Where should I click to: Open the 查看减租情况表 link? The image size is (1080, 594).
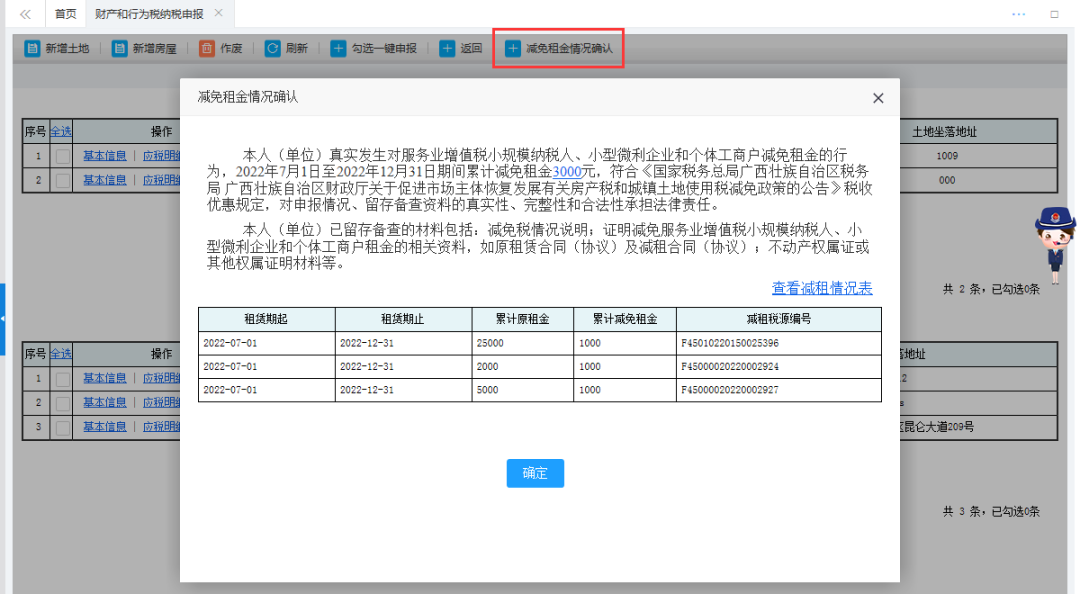pyautogui.click(x=821, y=288)
